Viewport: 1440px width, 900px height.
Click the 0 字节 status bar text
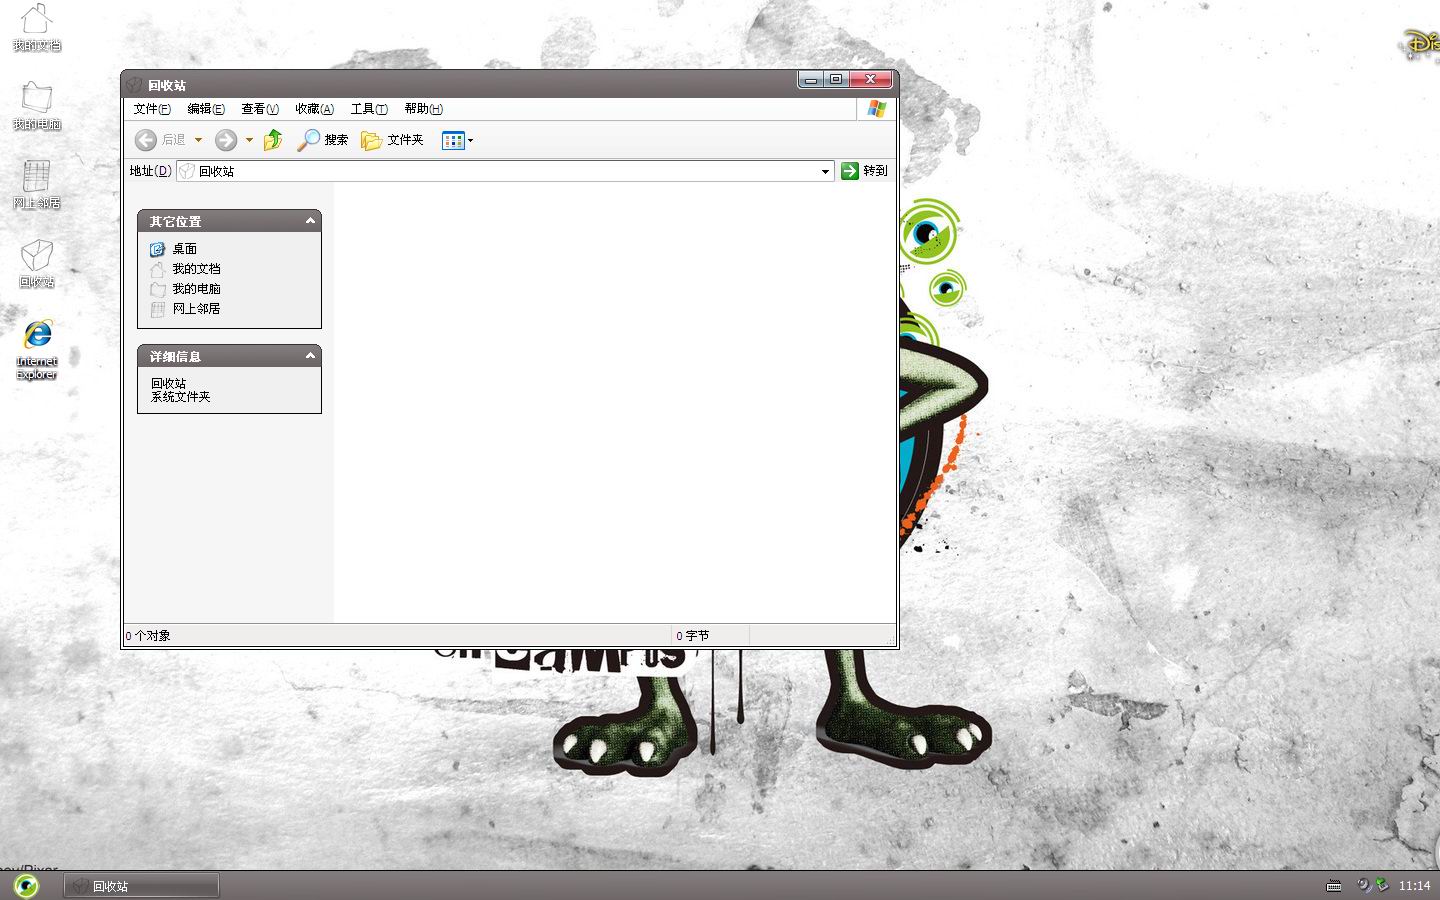(693, 636)
